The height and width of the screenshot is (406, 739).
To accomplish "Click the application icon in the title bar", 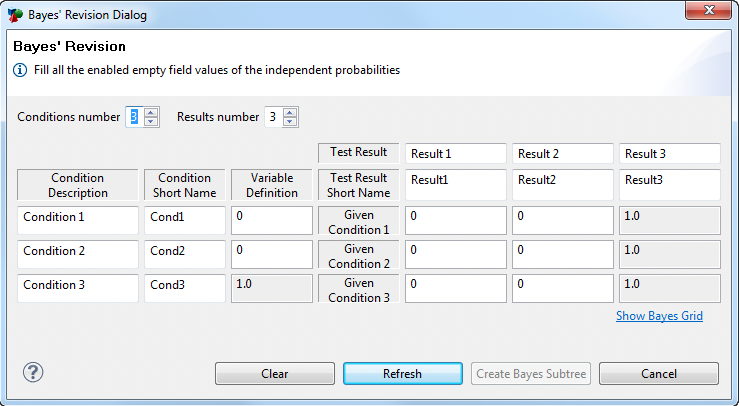I will tap(15, 15).
